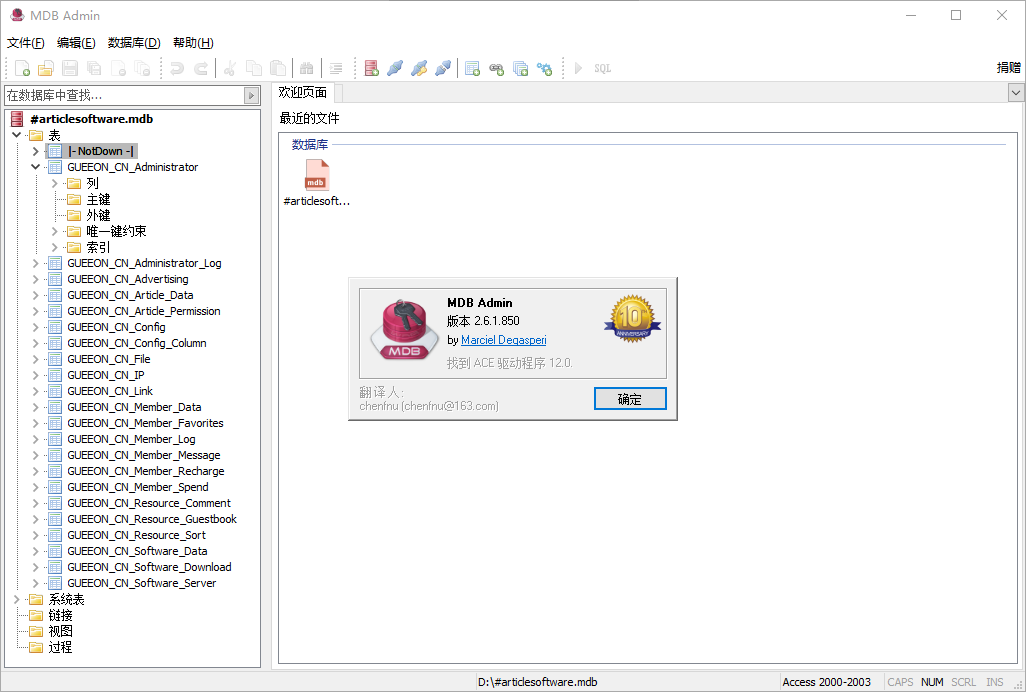Click the 在数据库中查找 search field
The height and width of the screenshot is (692, 1026).
click(x=124, y=95)
